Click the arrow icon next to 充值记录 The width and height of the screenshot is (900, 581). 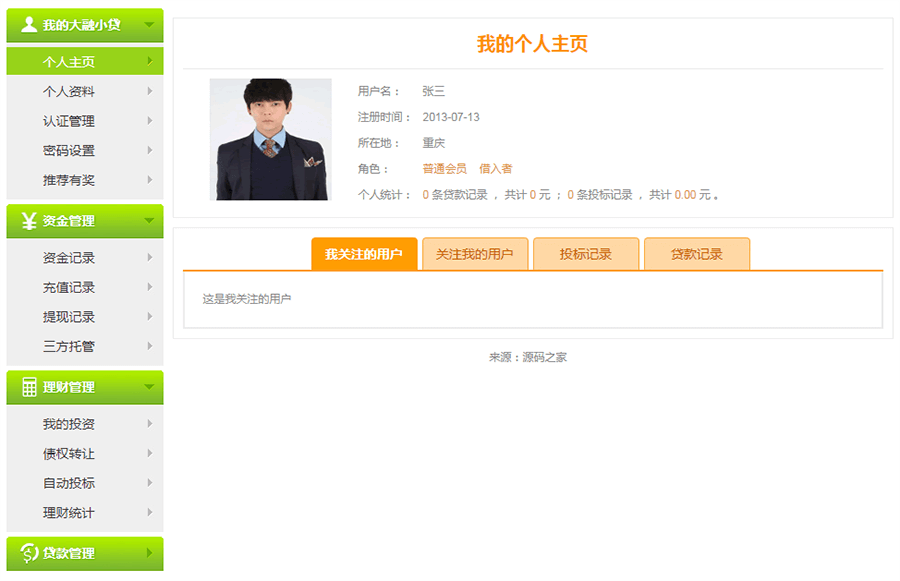pyautogui.click(x=152, y=287)
